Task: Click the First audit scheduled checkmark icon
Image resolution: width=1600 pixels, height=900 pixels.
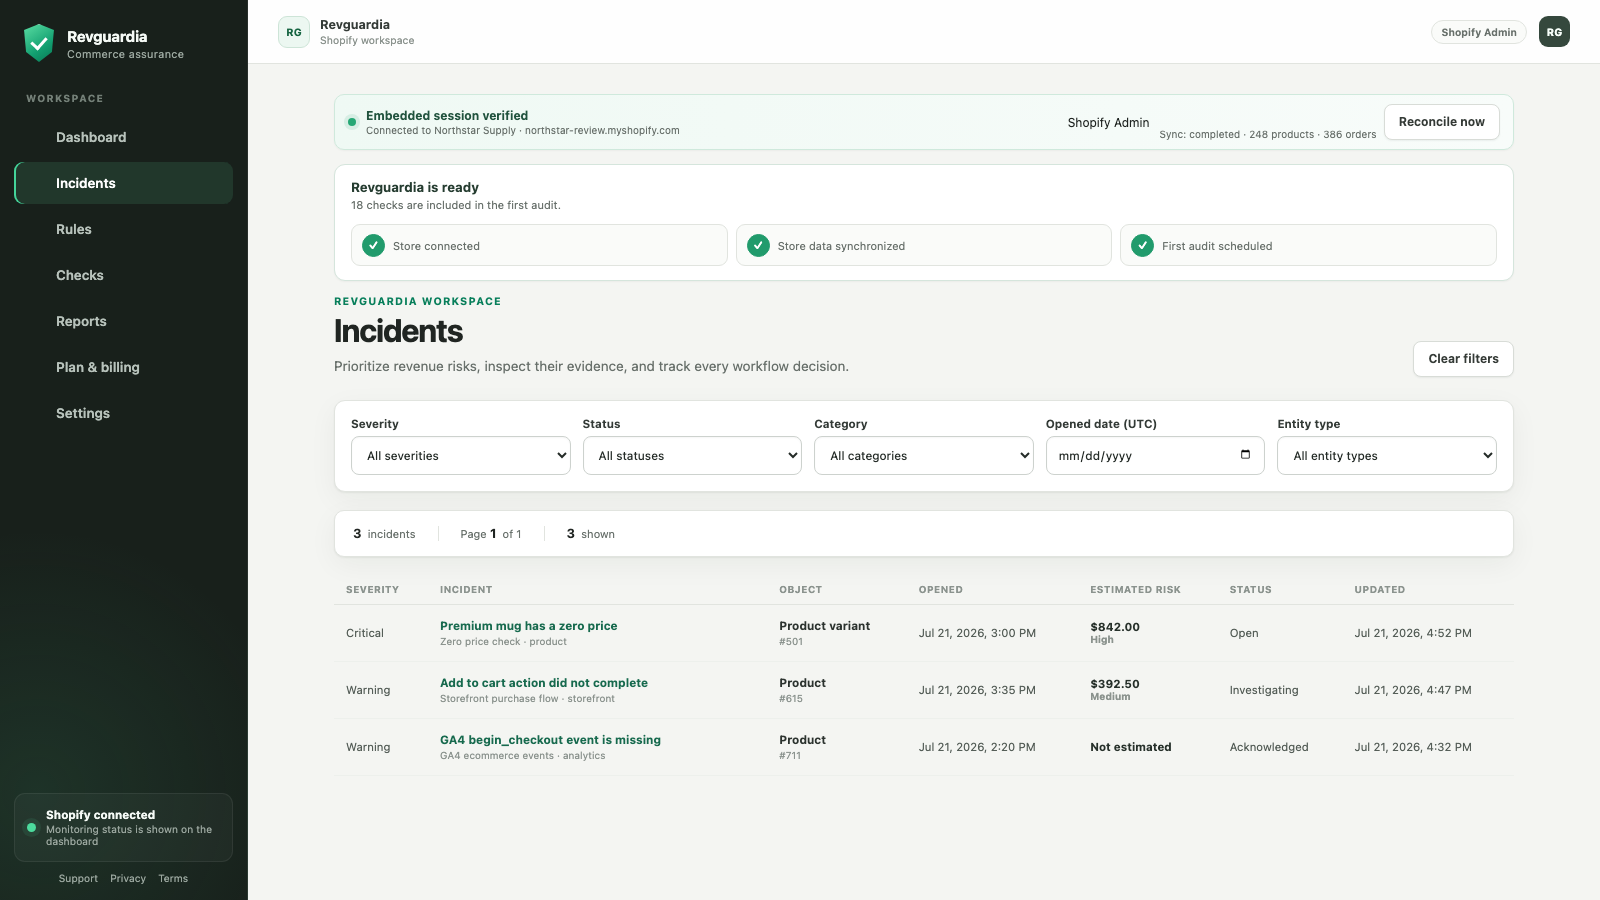Action: pyautogui.click(x=1142, y=245)
